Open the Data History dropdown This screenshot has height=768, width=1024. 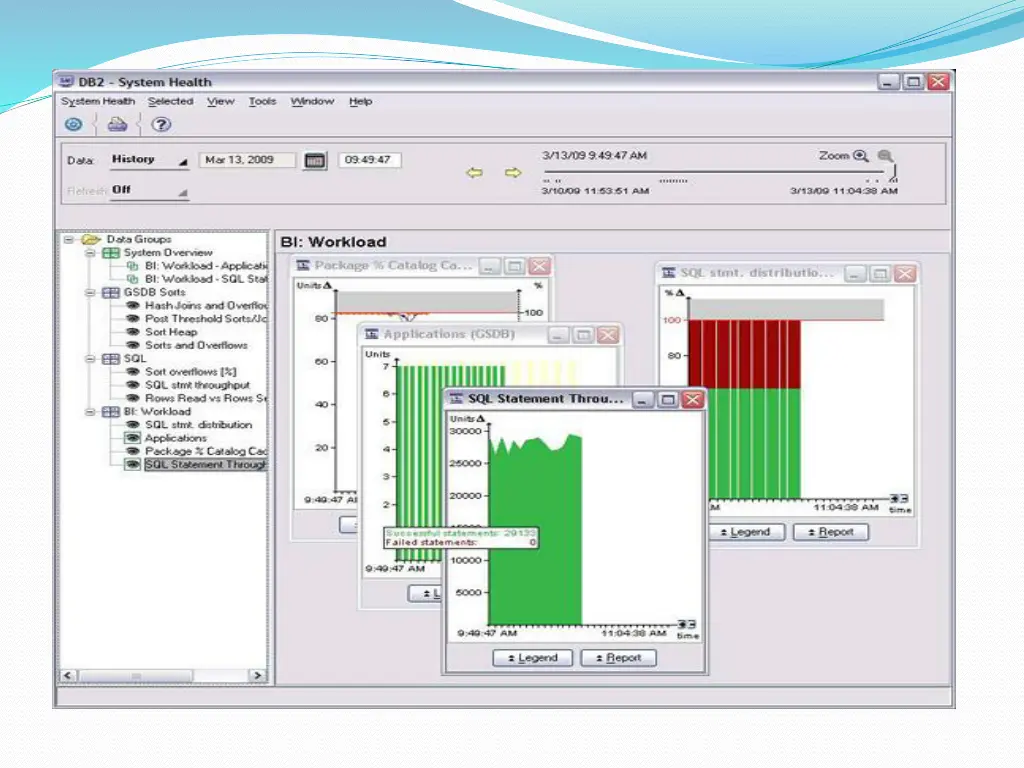[x=150, y=160]
